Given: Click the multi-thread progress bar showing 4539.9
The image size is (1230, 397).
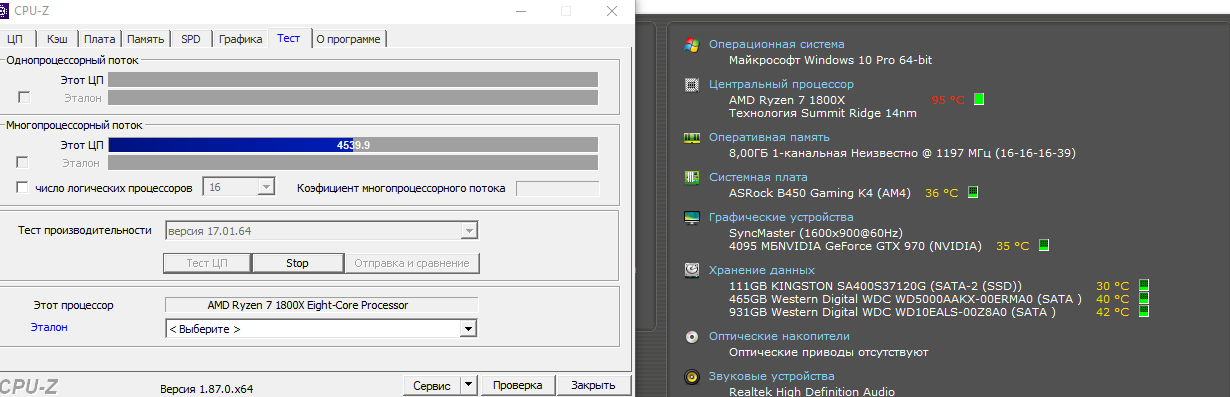Looking at the screenshot, I should (x=353, y=145).
